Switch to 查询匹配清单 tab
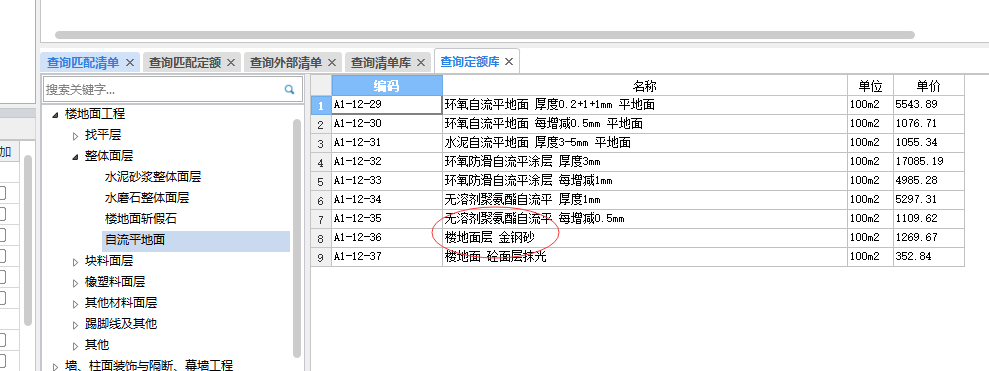This screenshot has width=989, height=371. [x=83, y=62]
